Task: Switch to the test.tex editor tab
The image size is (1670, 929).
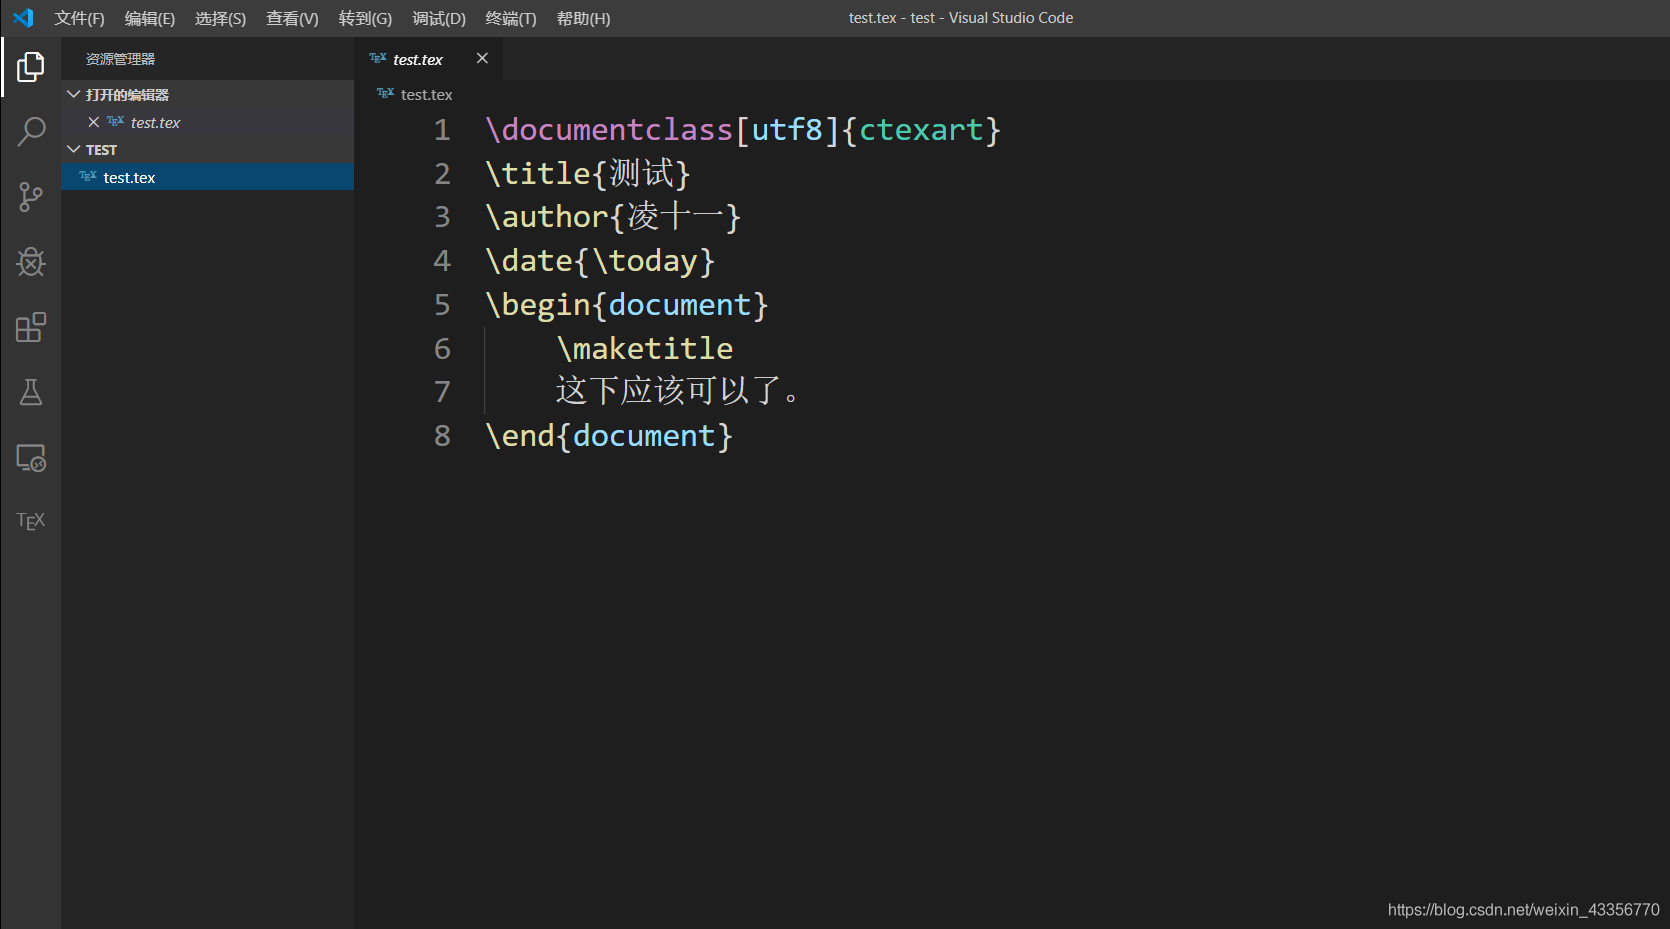Action: tap(417, 59)
